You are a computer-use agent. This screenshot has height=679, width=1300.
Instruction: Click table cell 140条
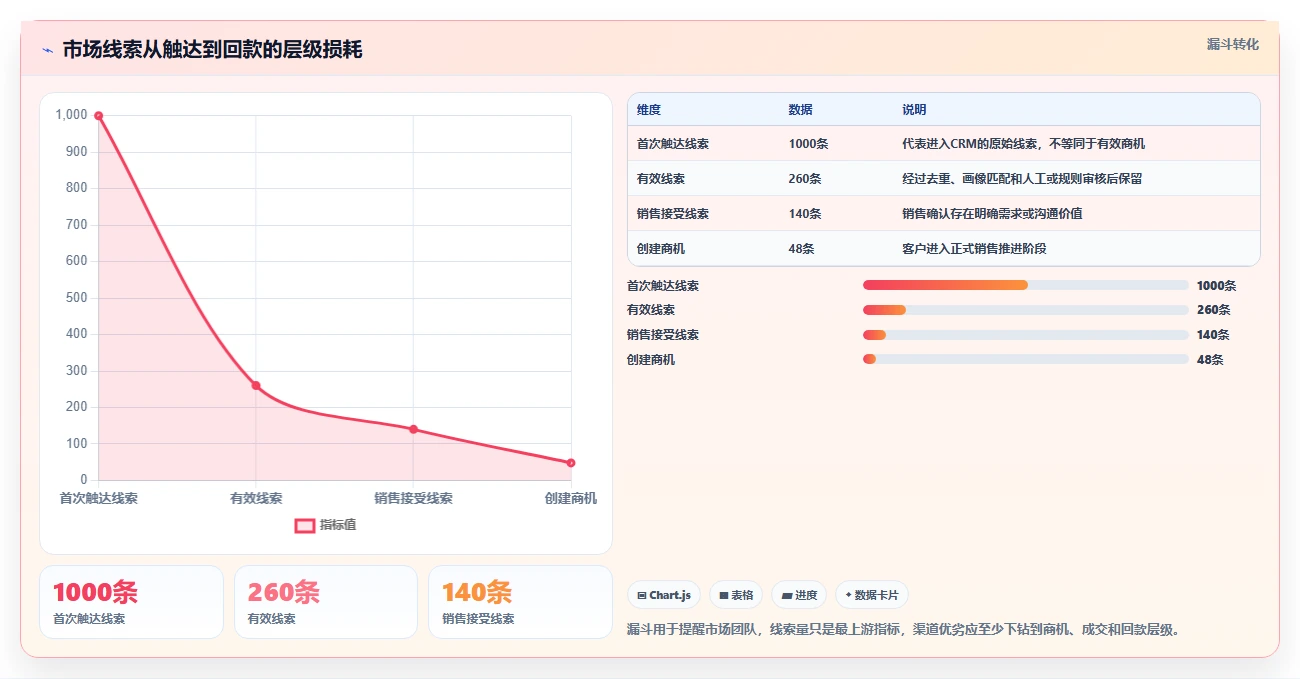(805, 214)
